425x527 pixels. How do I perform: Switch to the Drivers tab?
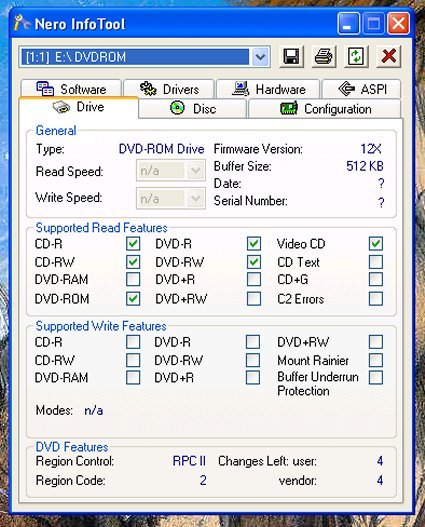click(x=169, y=89)
